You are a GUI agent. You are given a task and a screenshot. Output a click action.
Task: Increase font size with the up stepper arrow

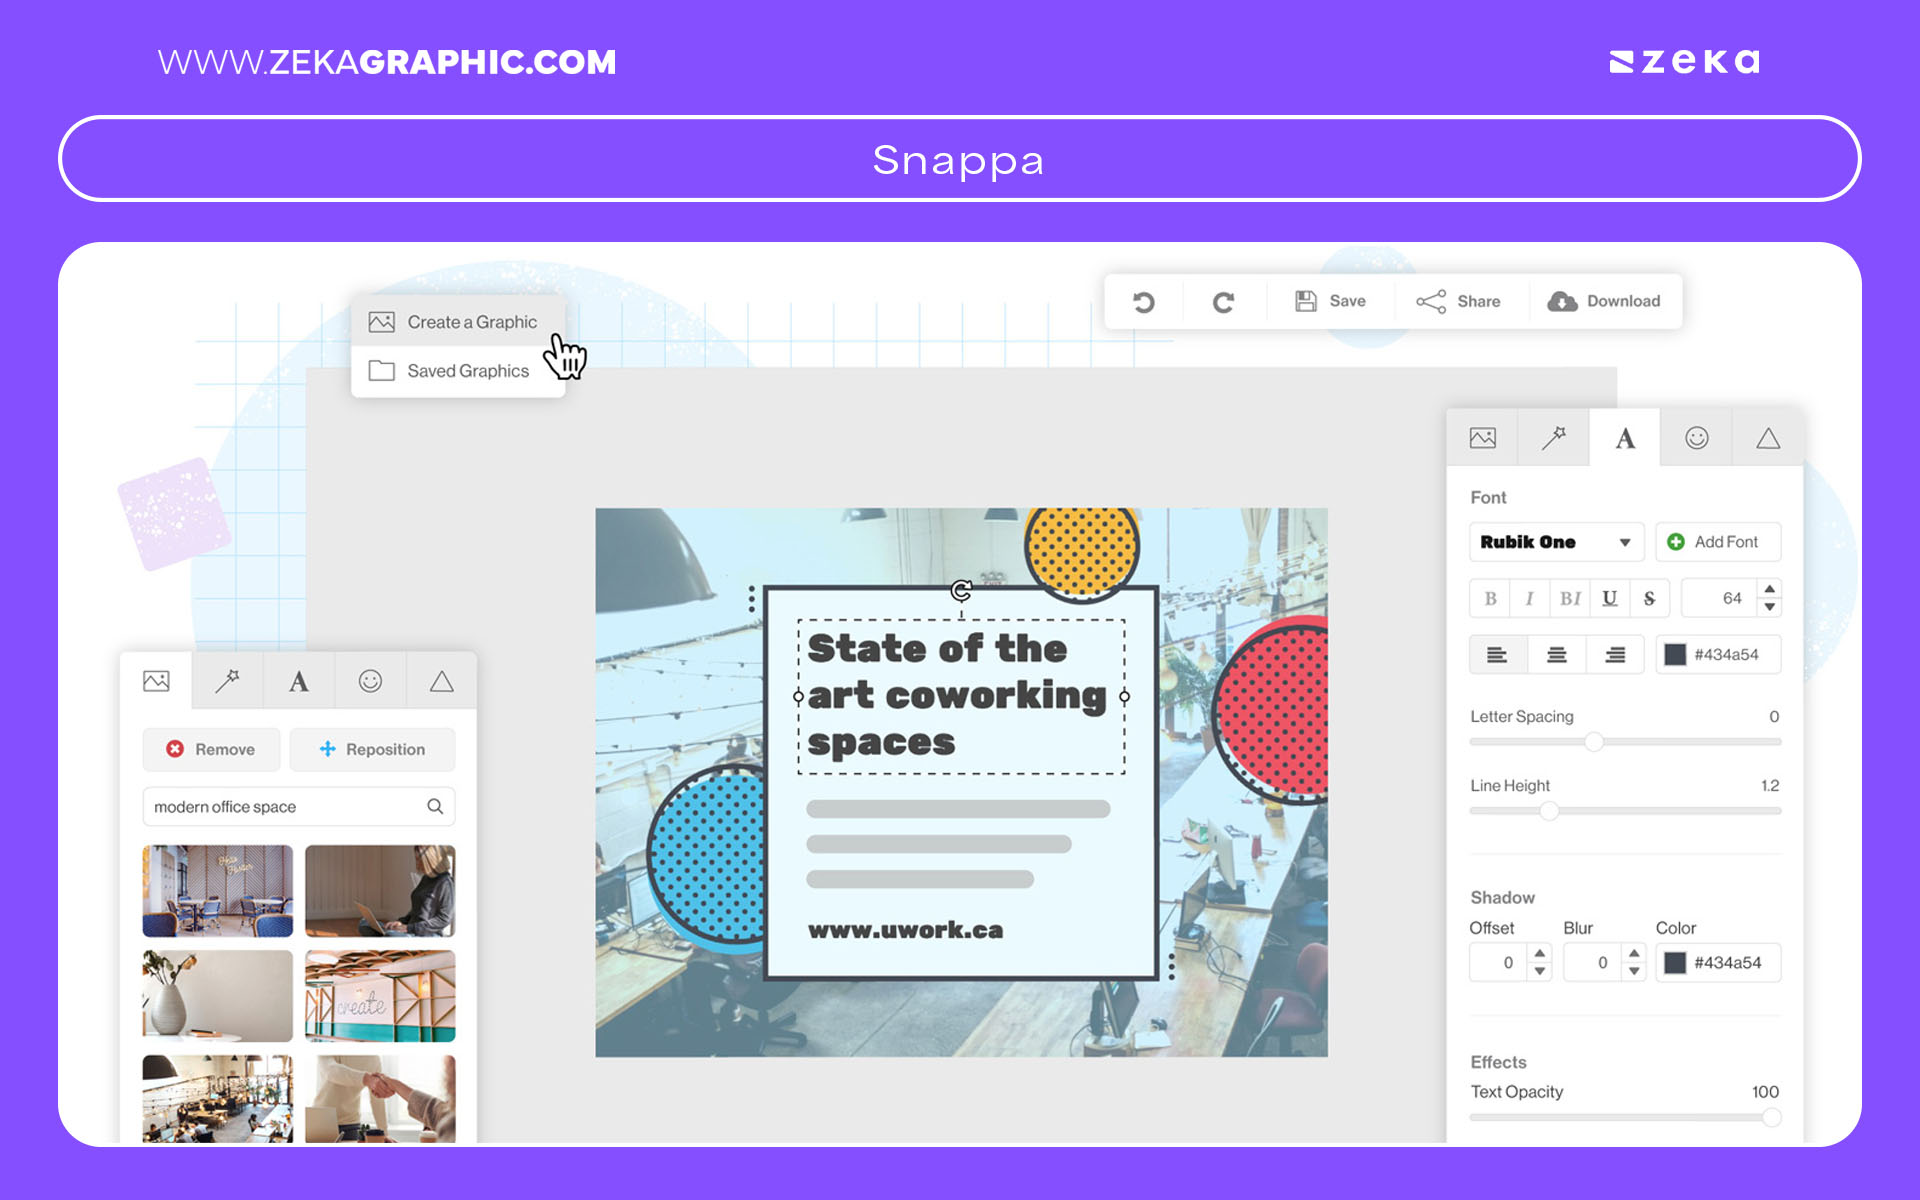click(1768, 590)
